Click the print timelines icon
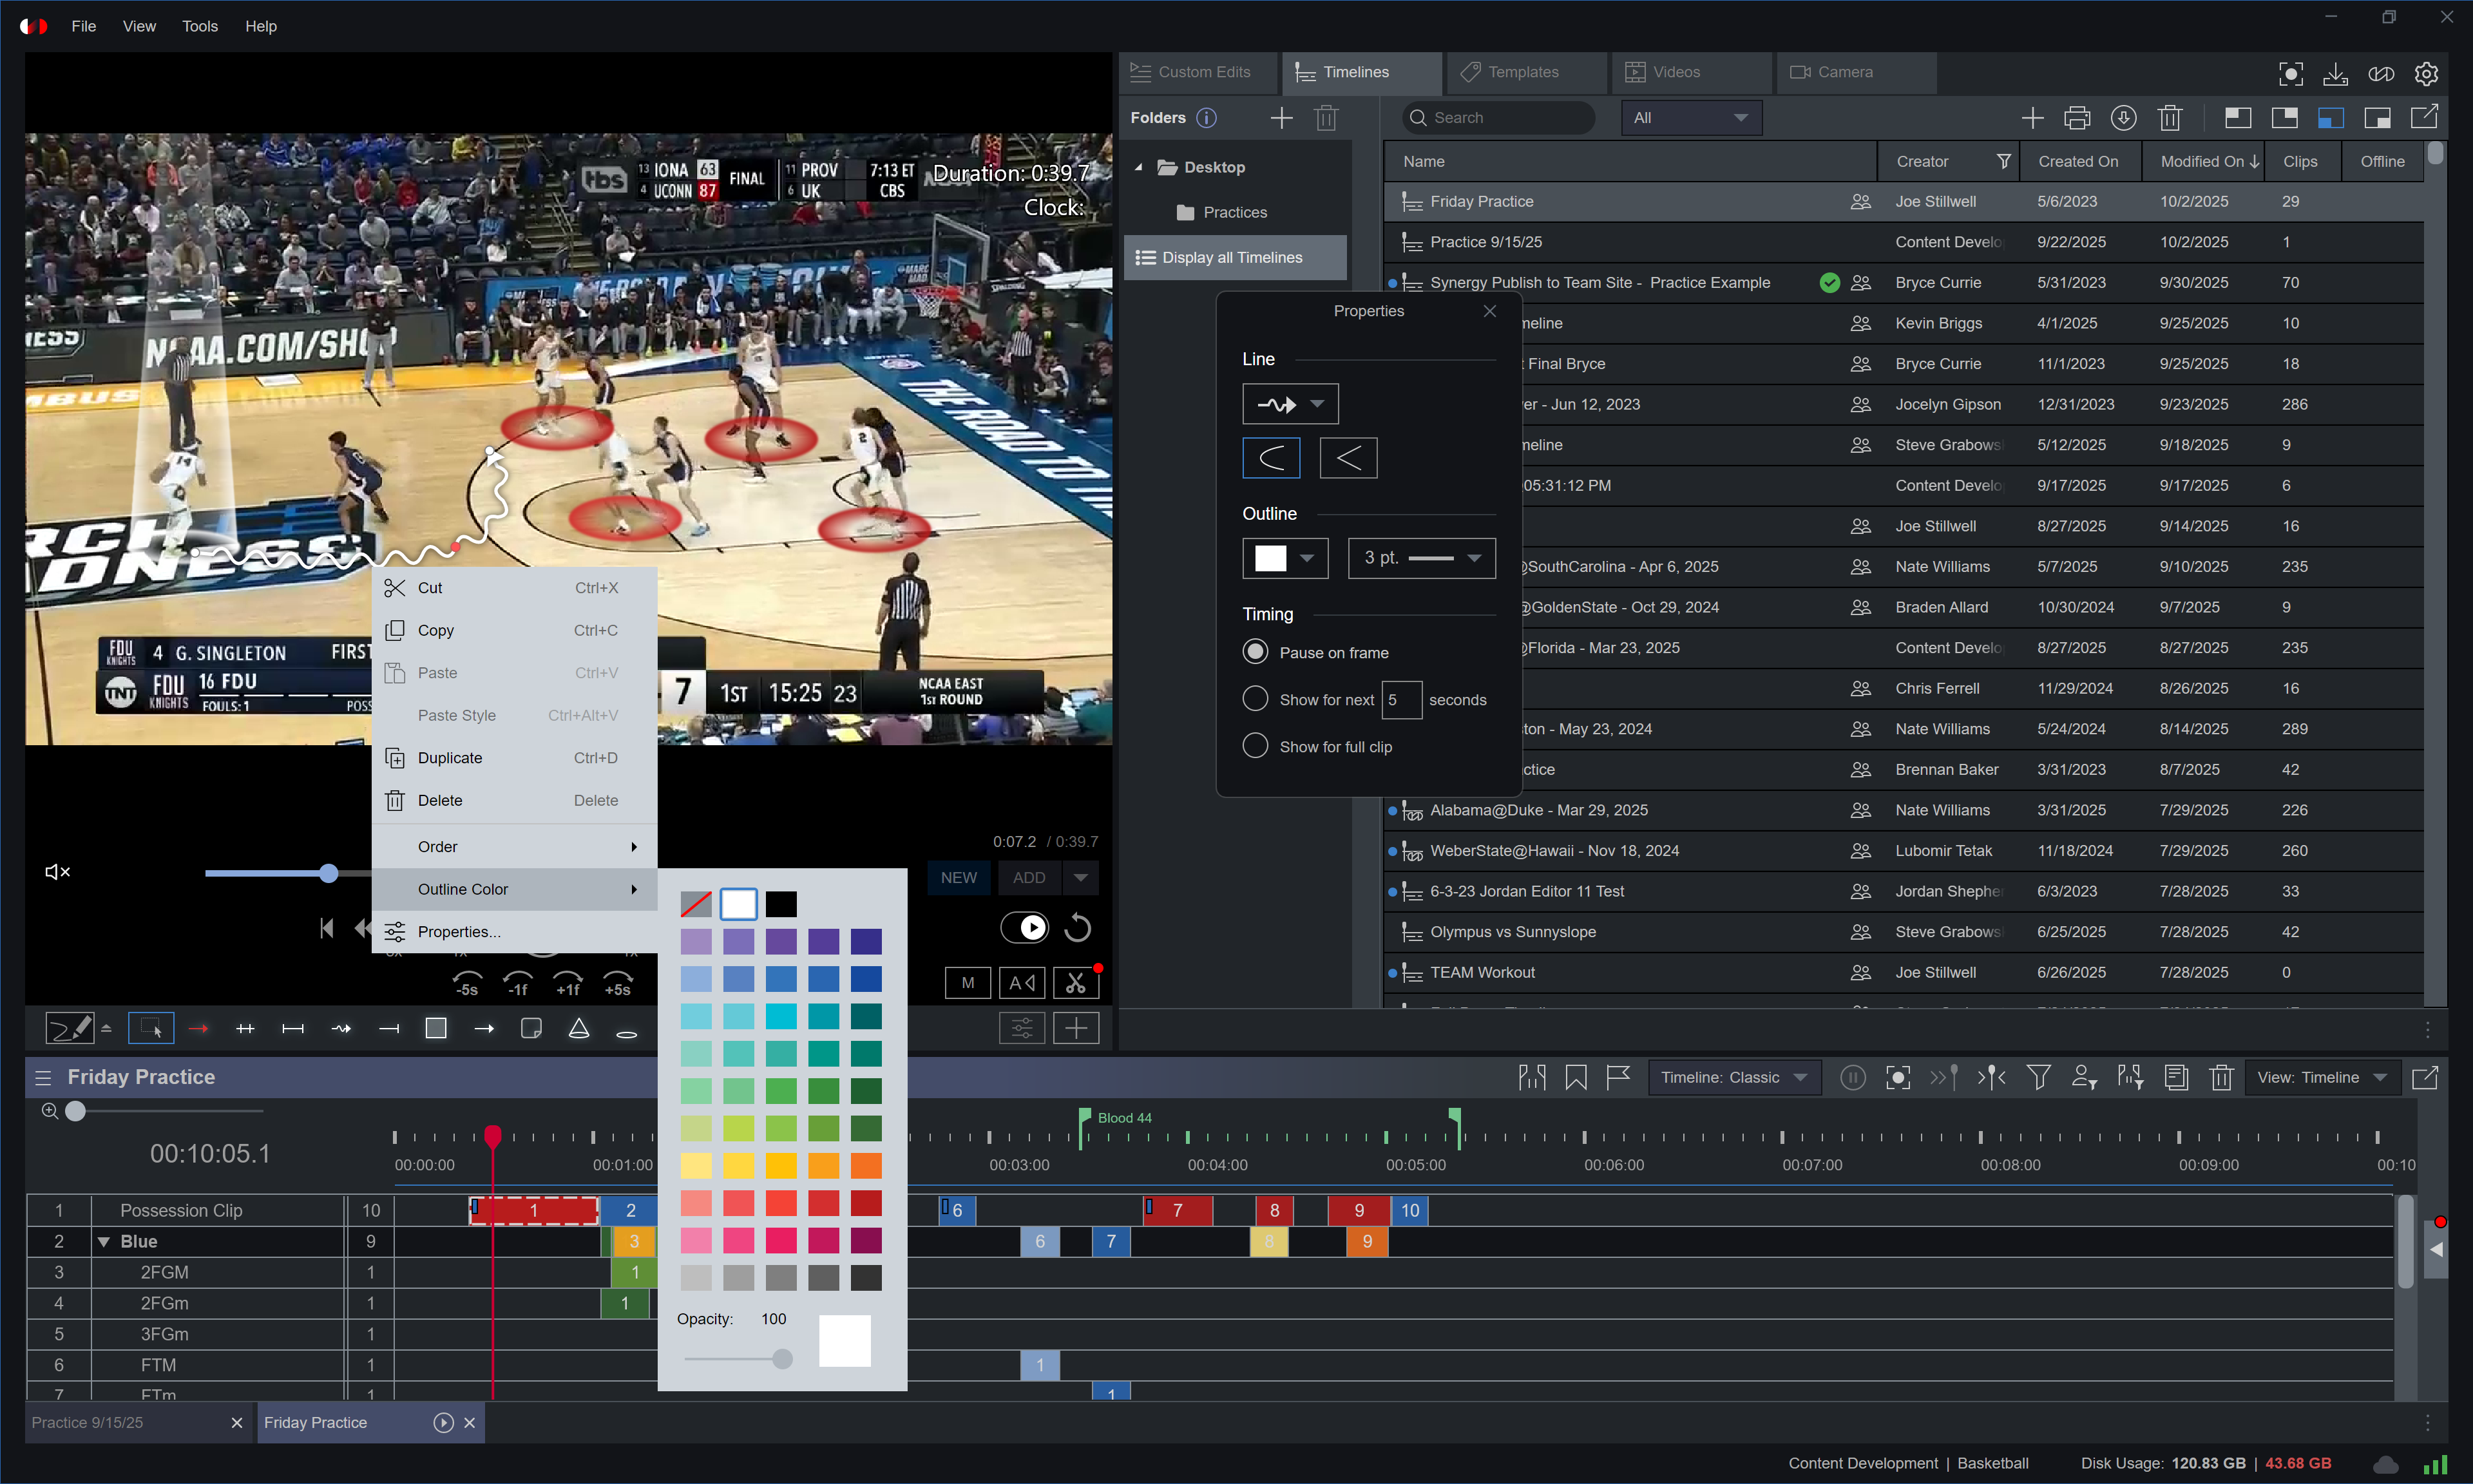 click(2077, 118)
